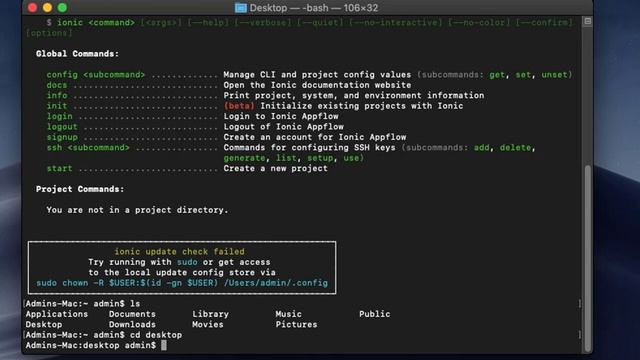This screenshot has width=640, height=360.
Task: Click 'You are not in a project directory.'
Action: (137, 210)
